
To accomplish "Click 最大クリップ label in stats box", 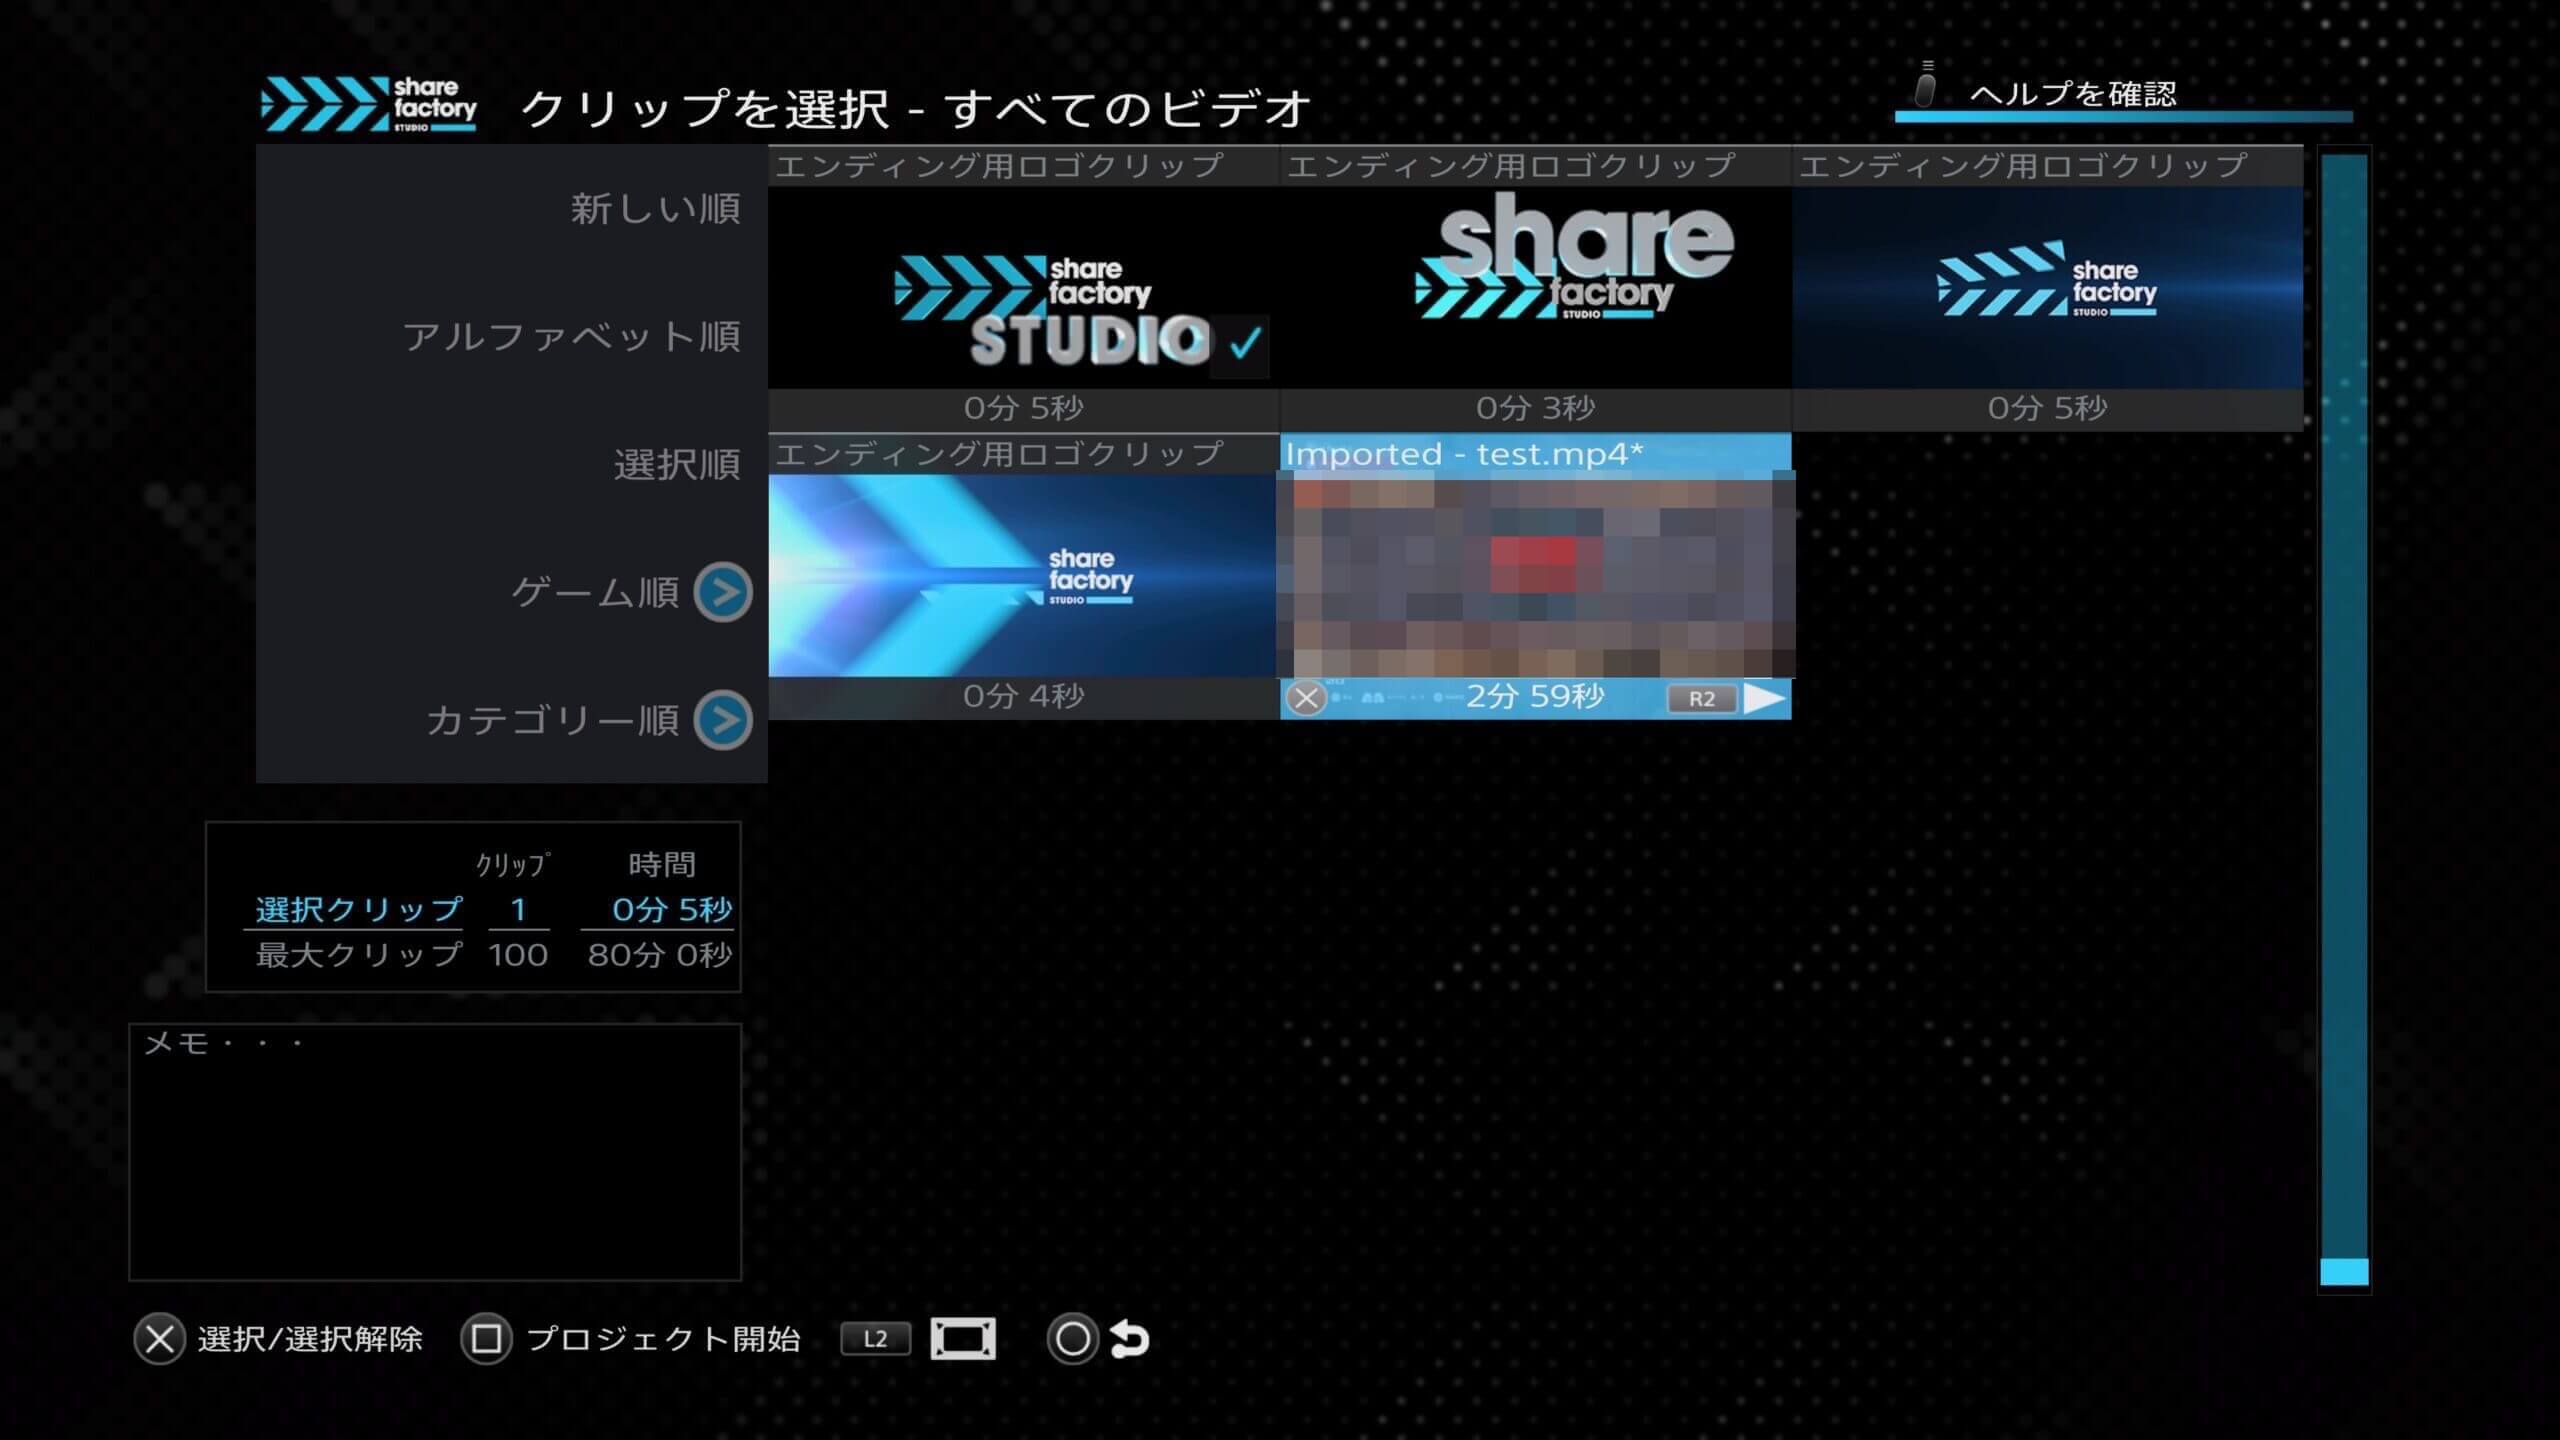I will pyautogui.click(x=358, y=955).
